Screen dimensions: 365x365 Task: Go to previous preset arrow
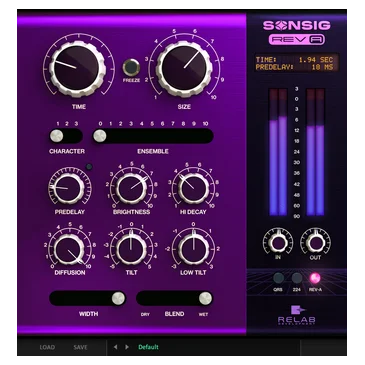point(115,347)
